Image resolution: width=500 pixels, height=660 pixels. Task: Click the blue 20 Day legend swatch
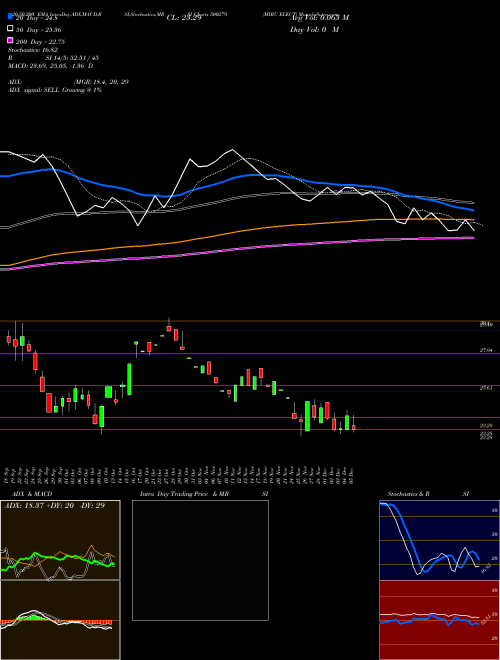[11, 17]
